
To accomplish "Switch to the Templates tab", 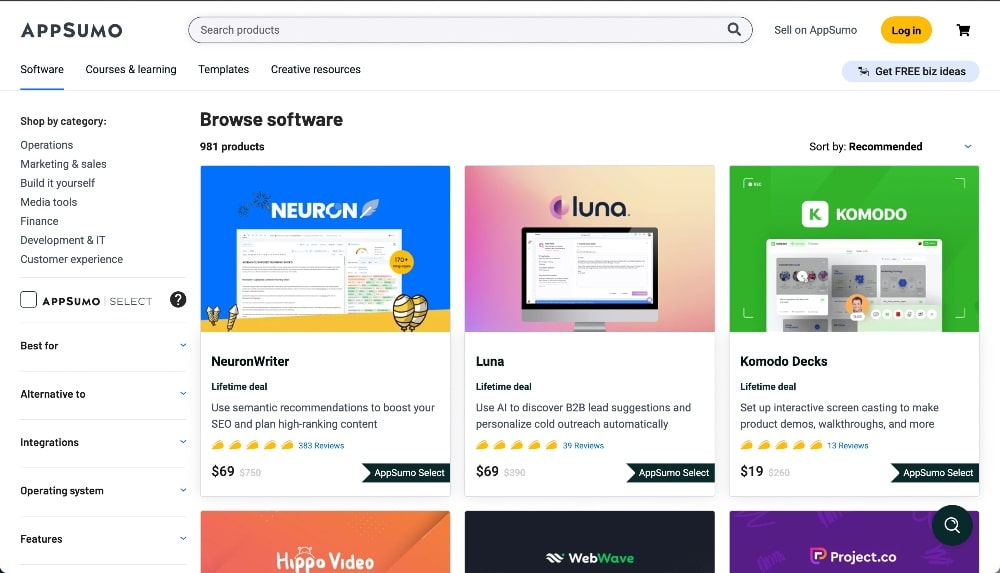I will [x=223, y=70].
